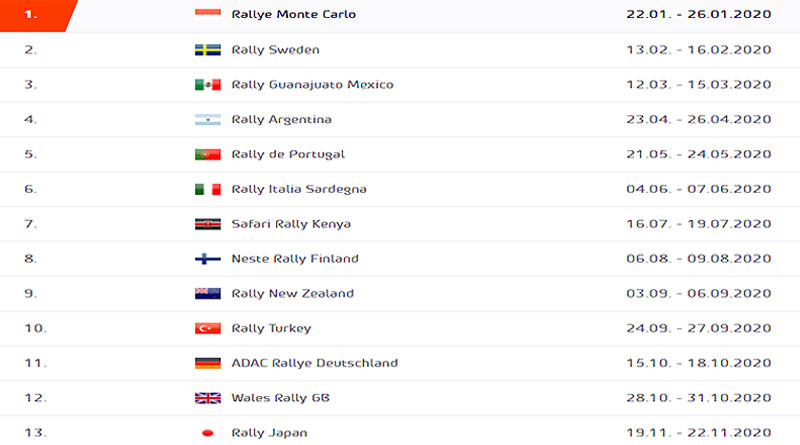Select the Mexico flag icon
The height and width of the screenshot is (445, 800).
(x=208, y=84)
